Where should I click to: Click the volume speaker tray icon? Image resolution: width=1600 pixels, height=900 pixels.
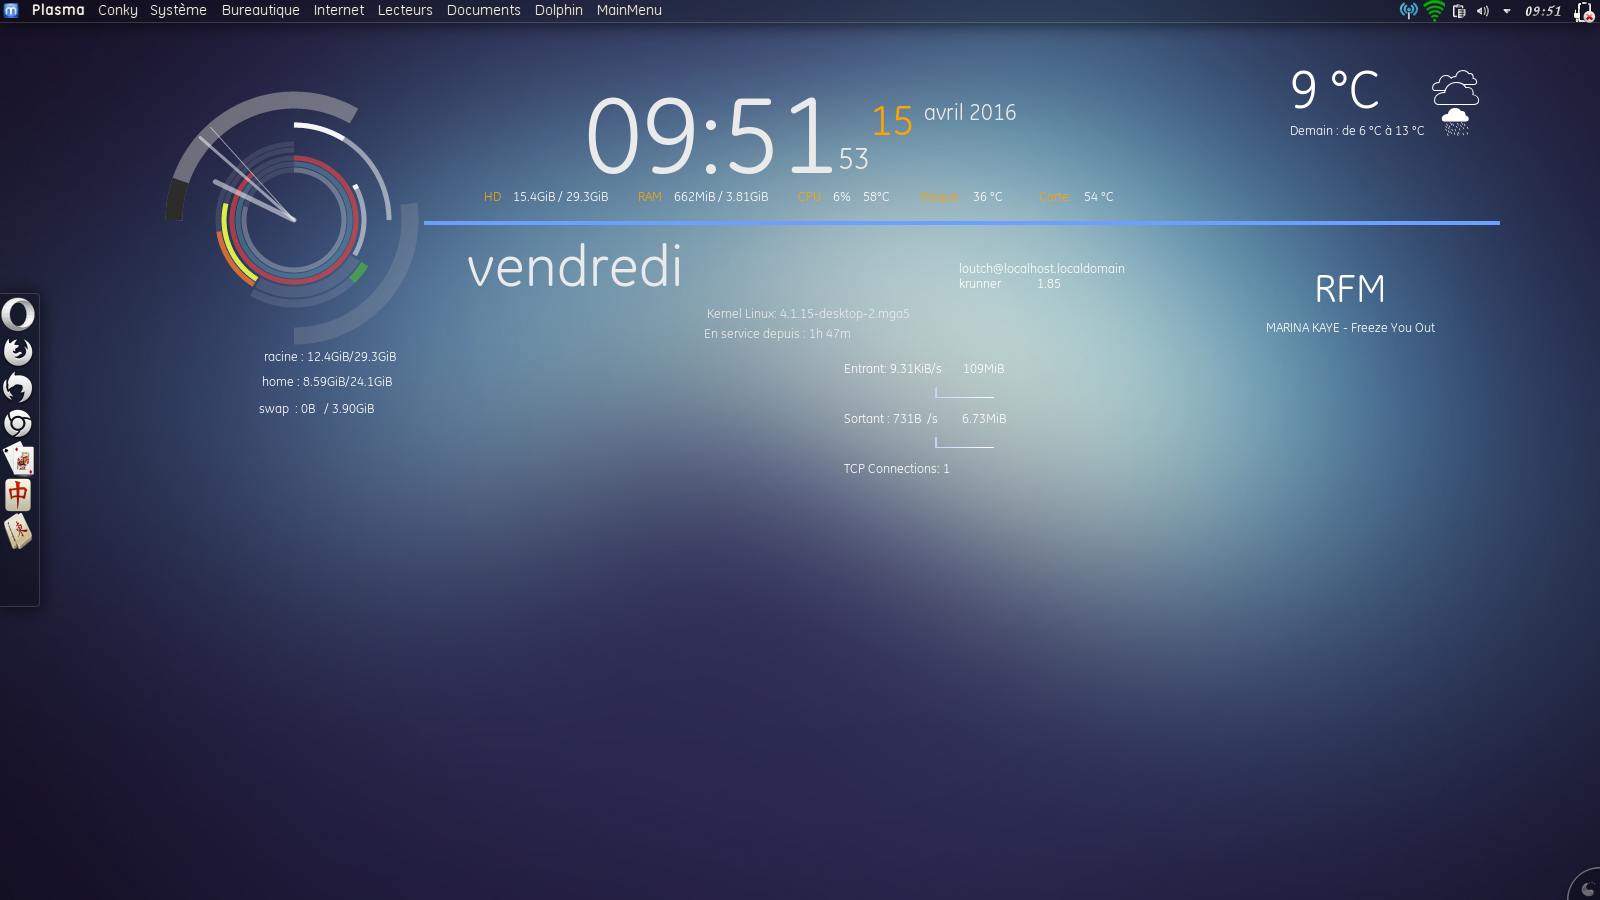tap(1483, 11)
